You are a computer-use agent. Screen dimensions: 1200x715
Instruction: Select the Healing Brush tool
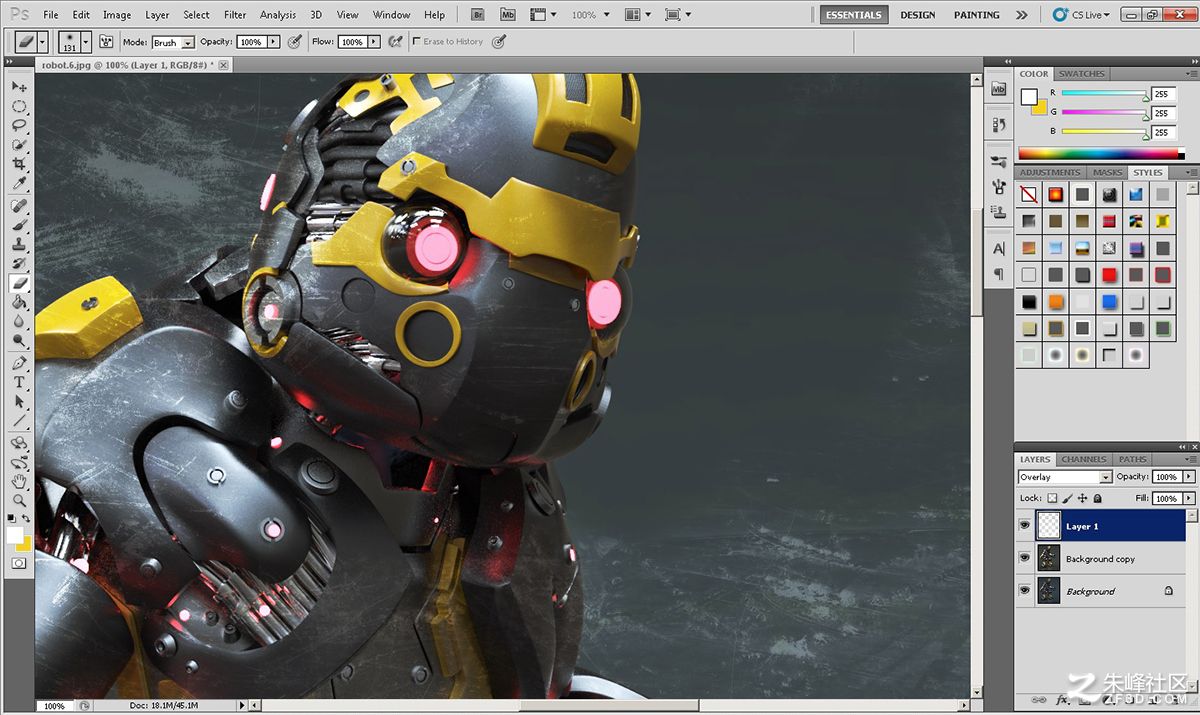pyautogui.click(x=19, y=206)
